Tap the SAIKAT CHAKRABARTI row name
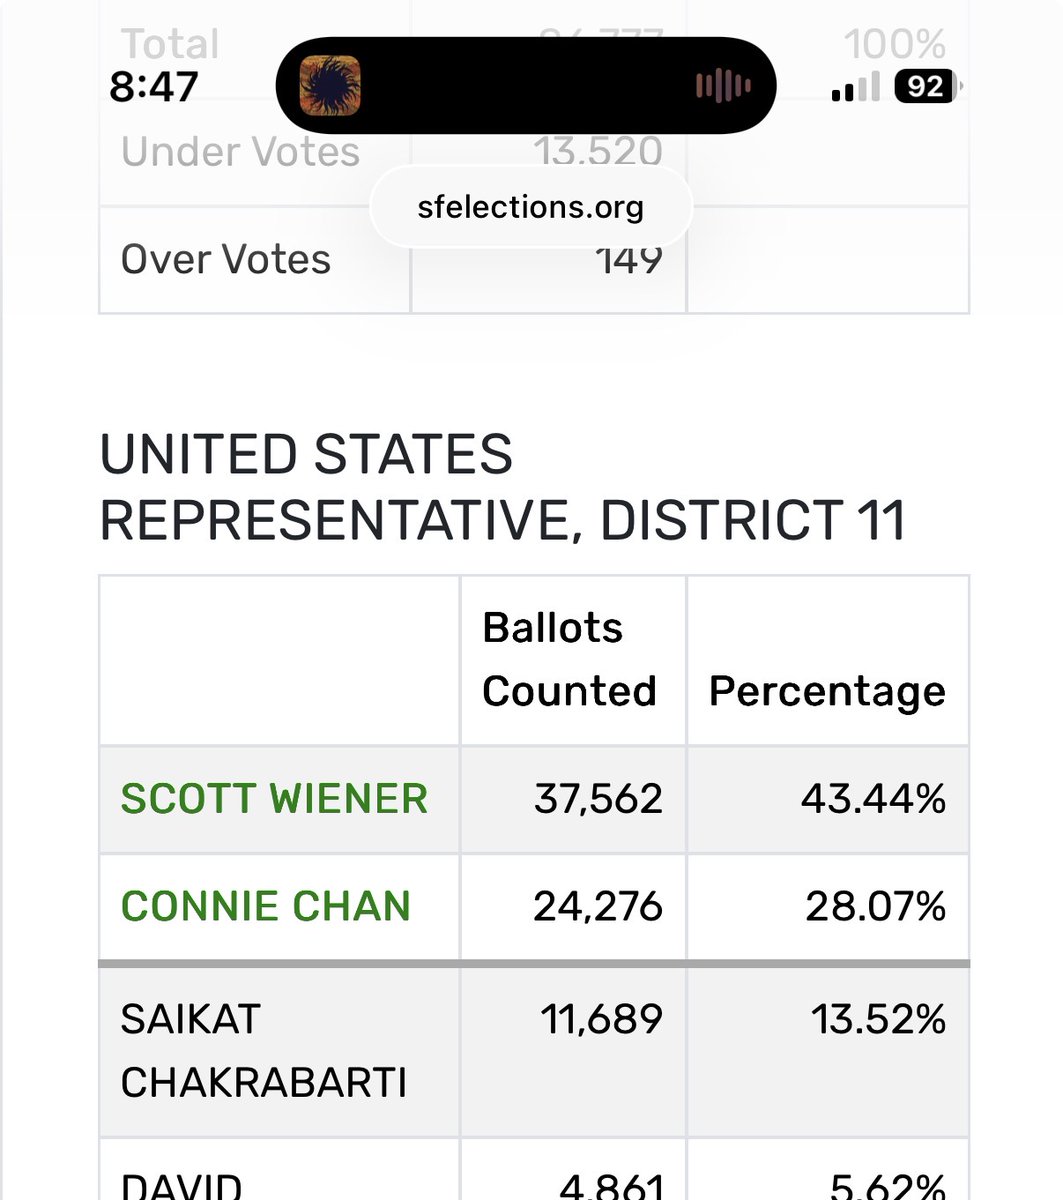 point(264,1051)
